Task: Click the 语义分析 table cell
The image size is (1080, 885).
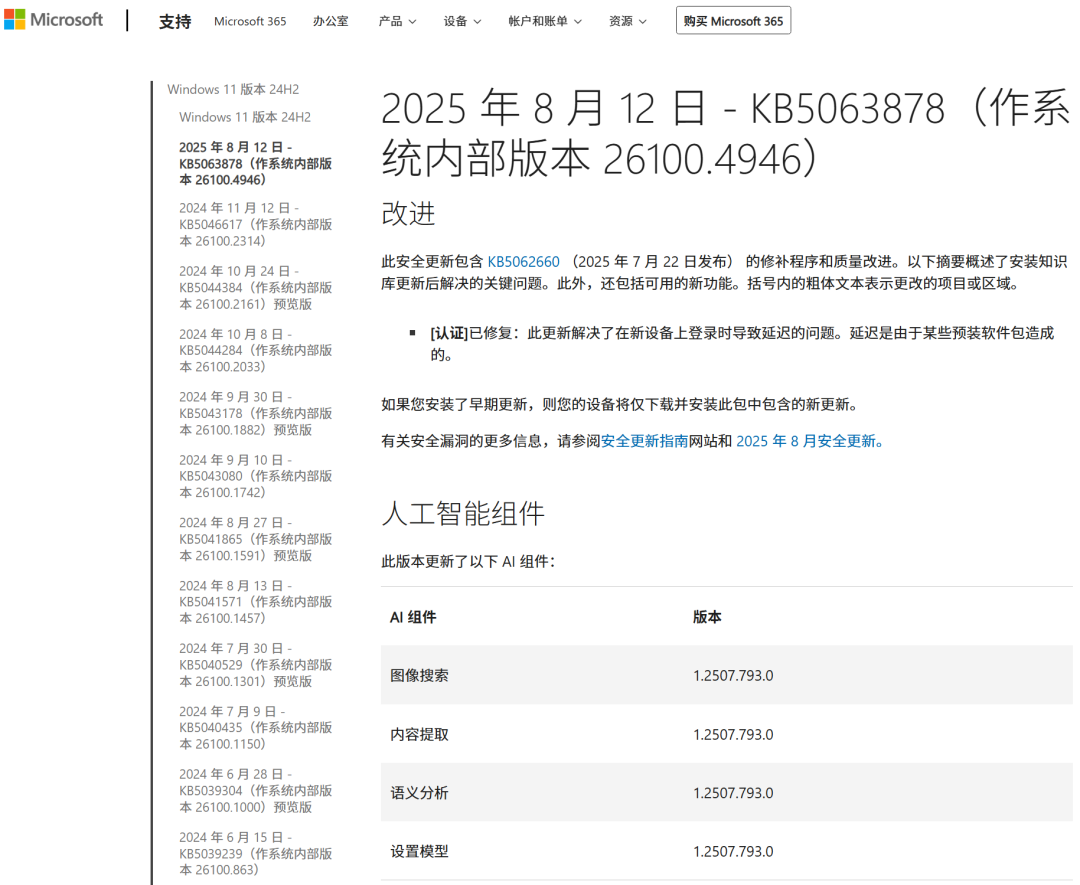Action: 419,793
